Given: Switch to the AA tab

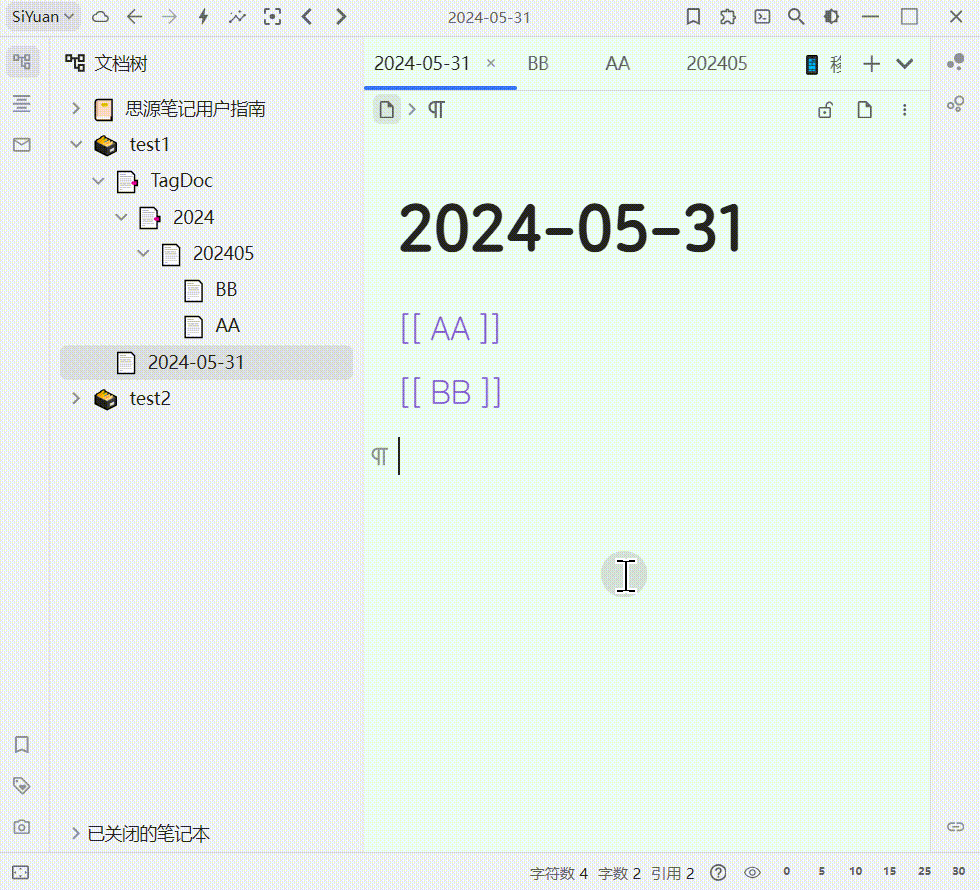Looking at the screenshot, I should [x=617, y=63].
